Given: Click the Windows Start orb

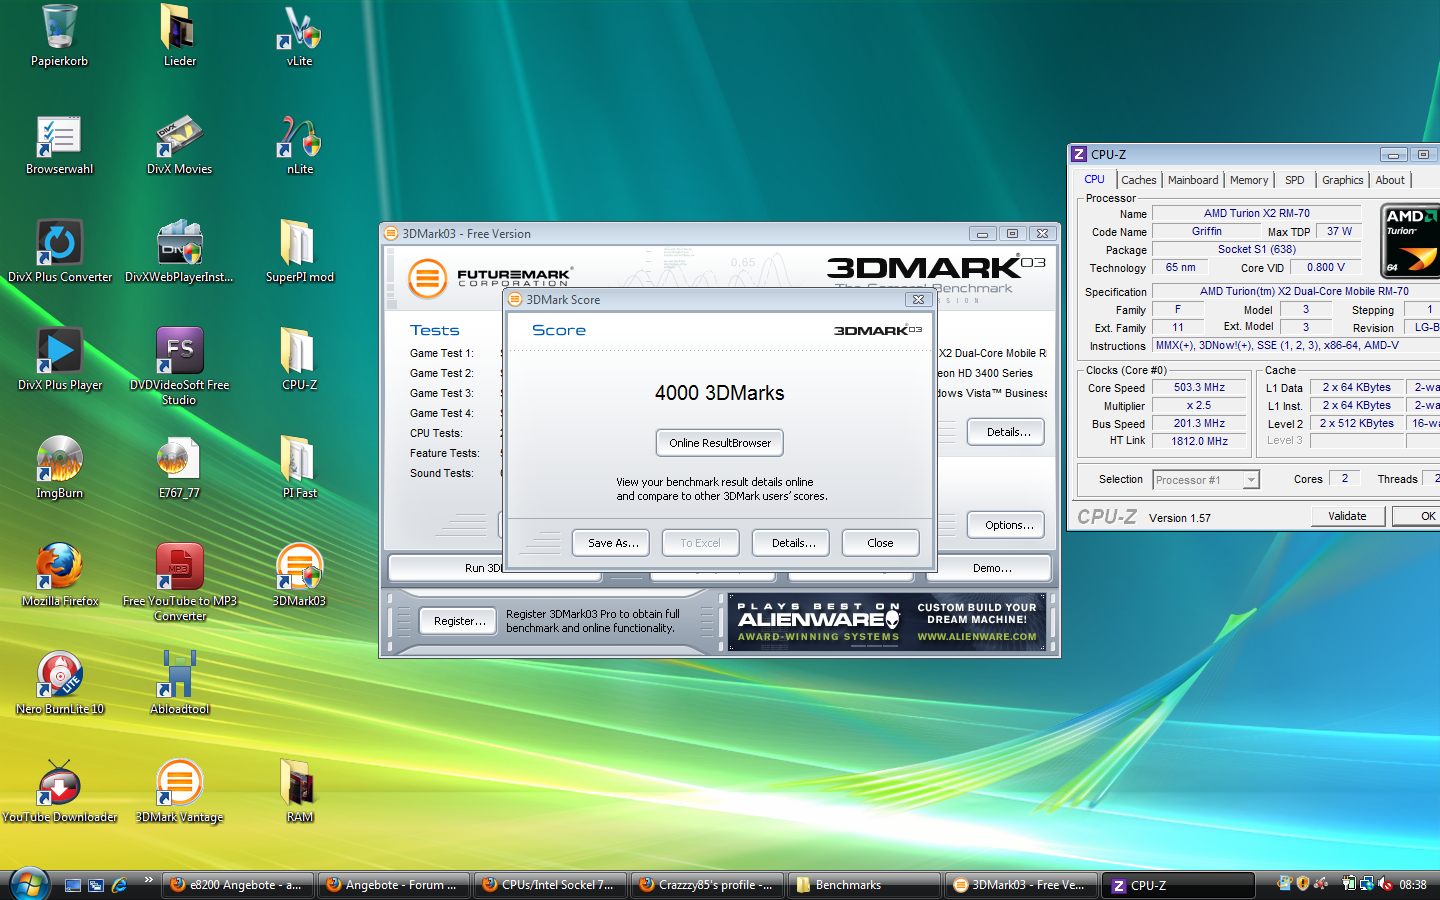Looking at the screenshot, I should [30, 884].
